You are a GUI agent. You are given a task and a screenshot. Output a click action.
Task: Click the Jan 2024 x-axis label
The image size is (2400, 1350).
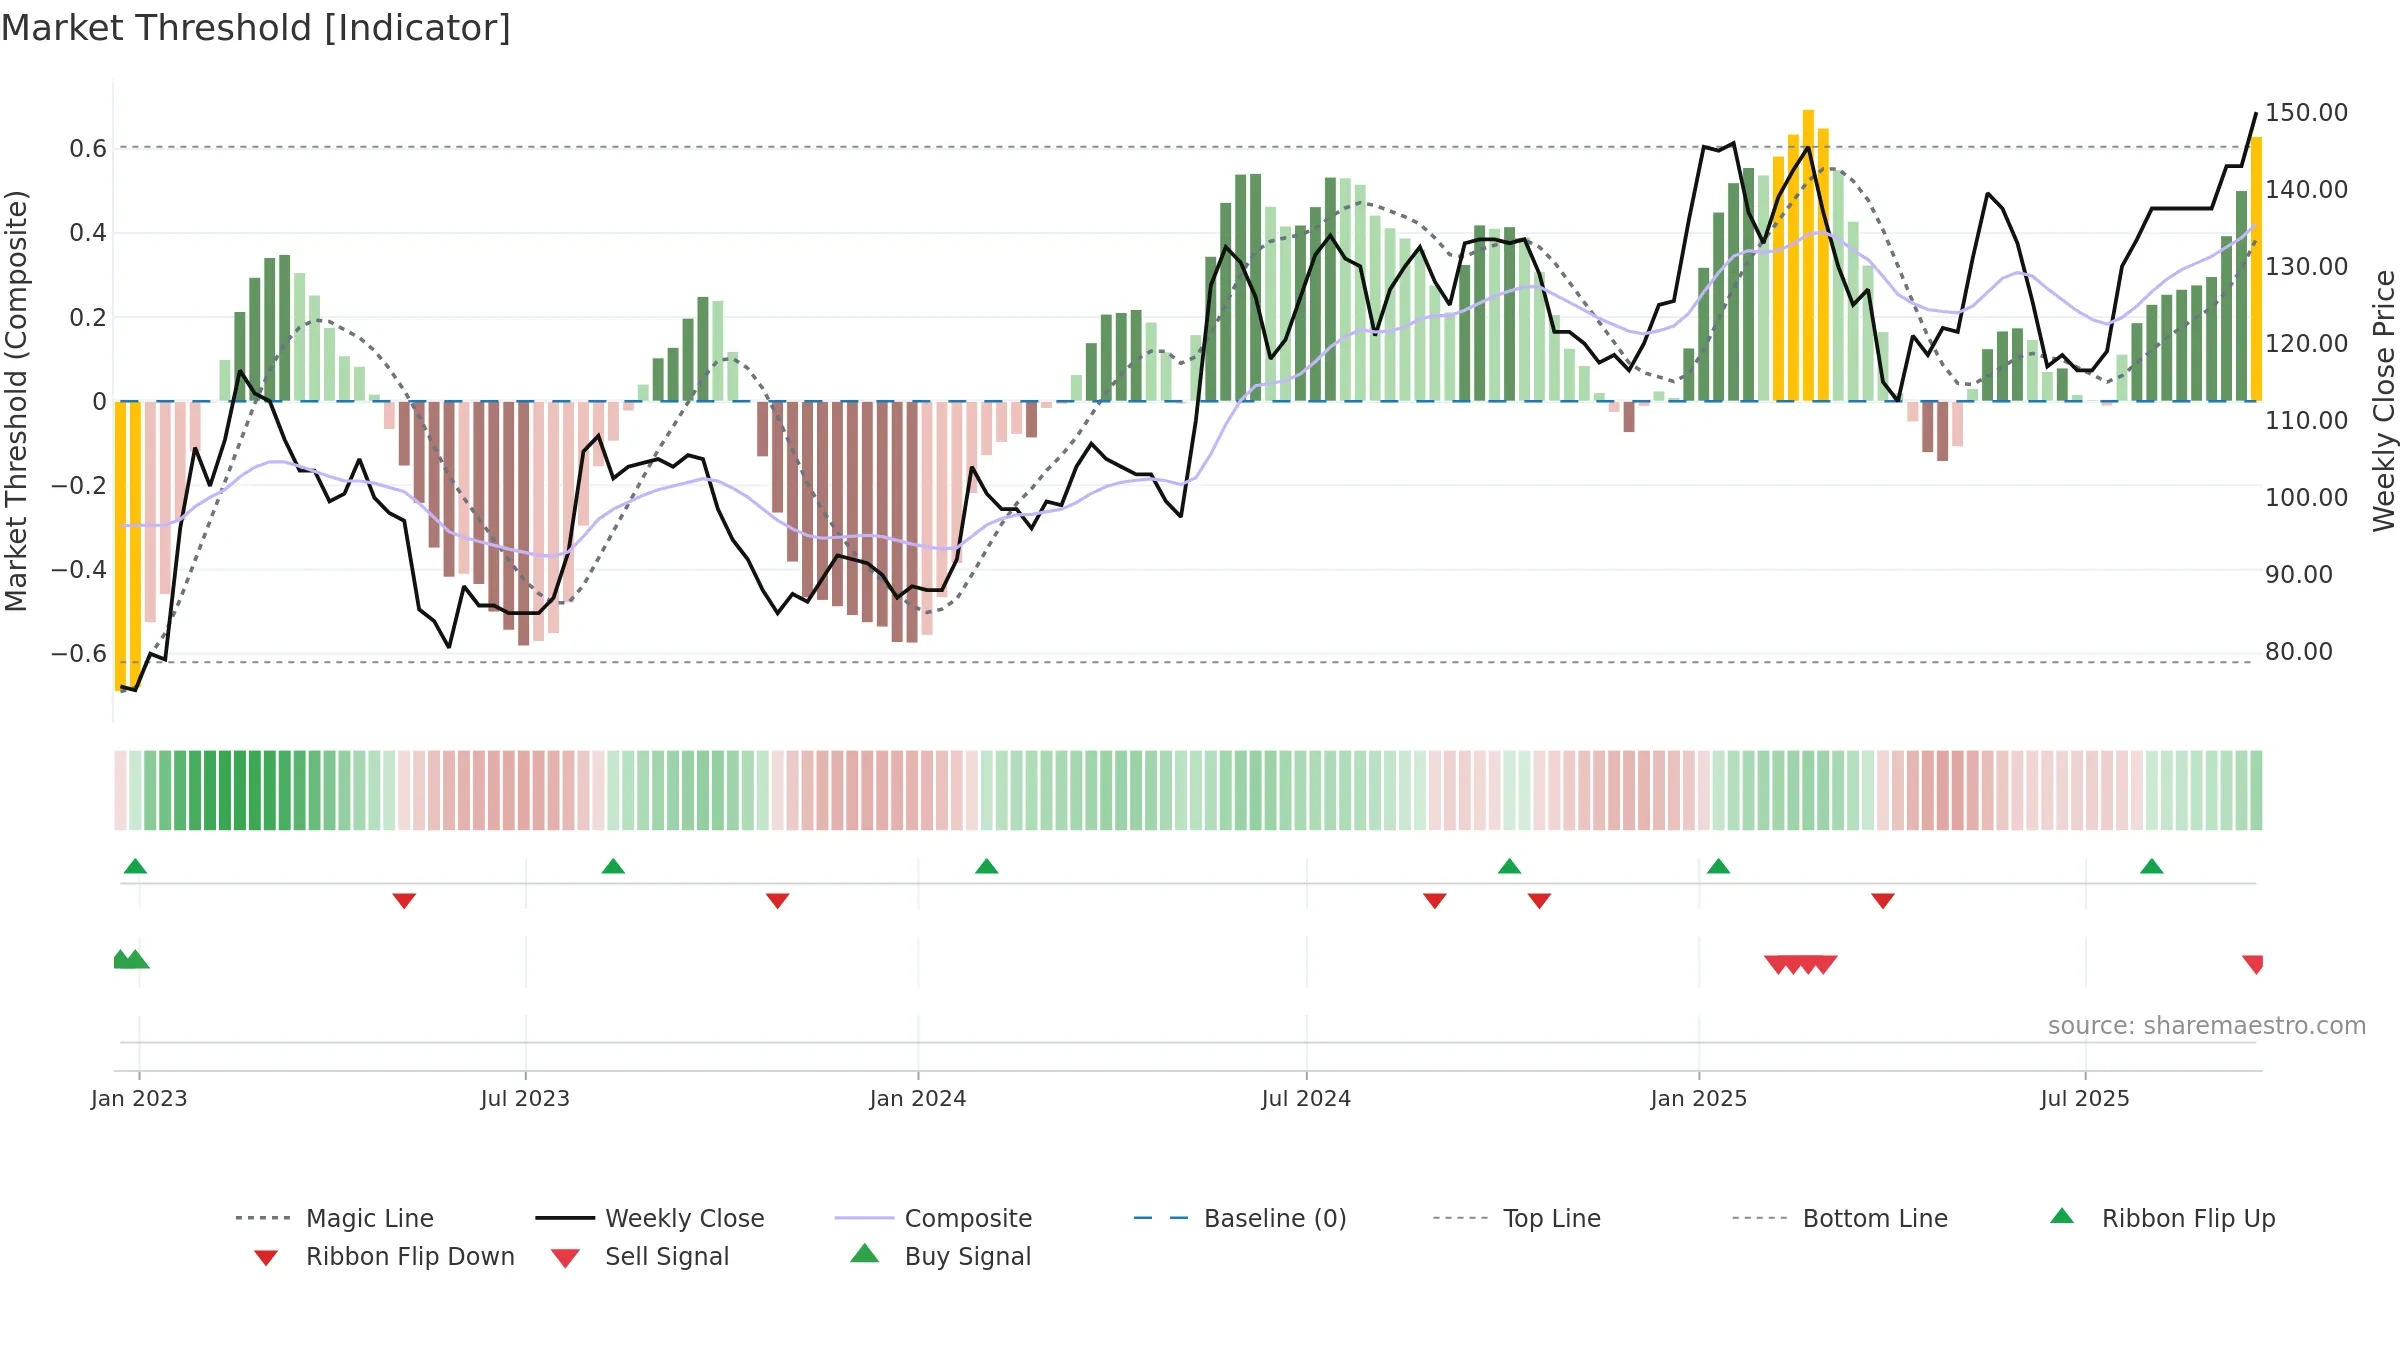click(x=918, y=1098)
